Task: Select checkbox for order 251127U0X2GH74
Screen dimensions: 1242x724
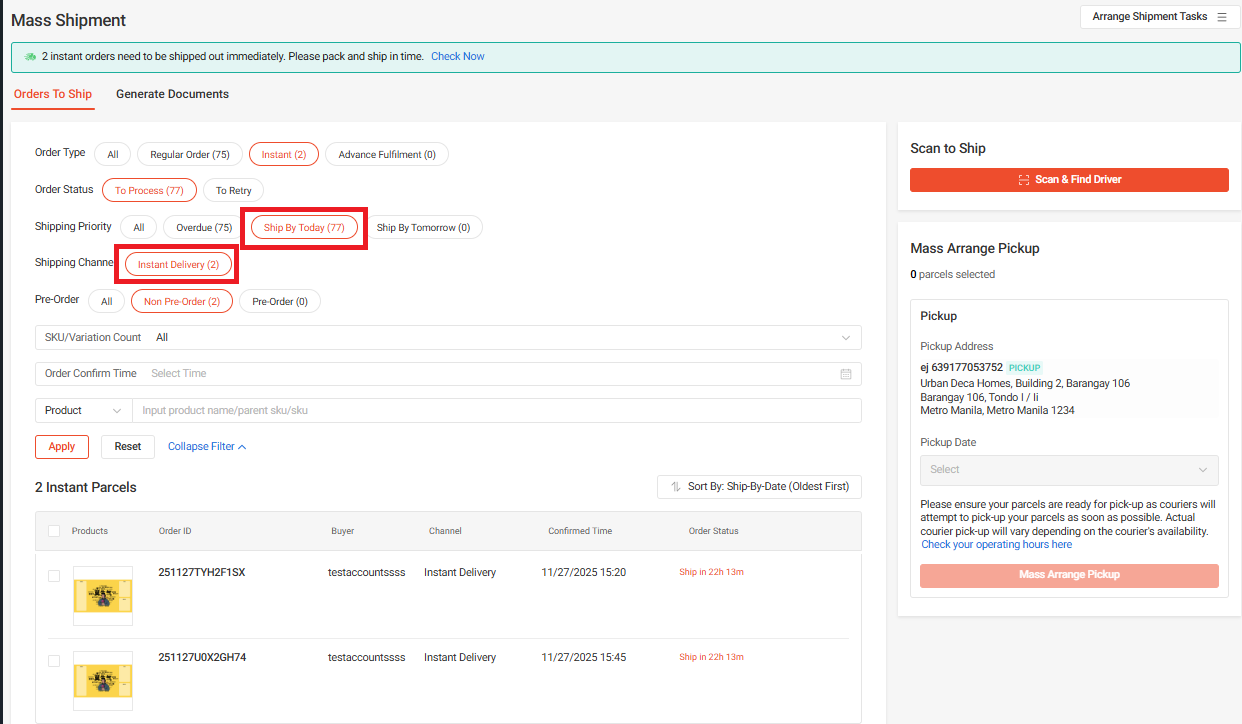Action: click(x=54, y=661)
